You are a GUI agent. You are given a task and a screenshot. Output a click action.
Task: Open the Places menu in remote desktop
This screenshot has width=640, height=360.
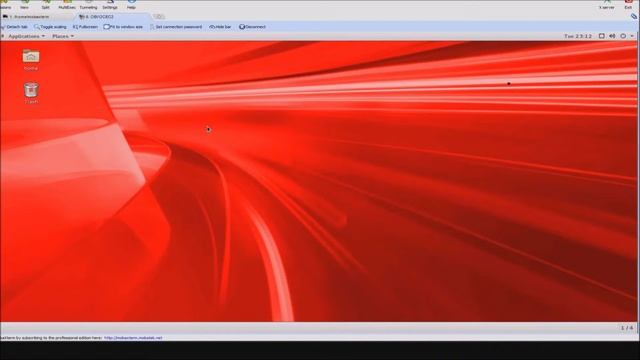pos(63,36)
